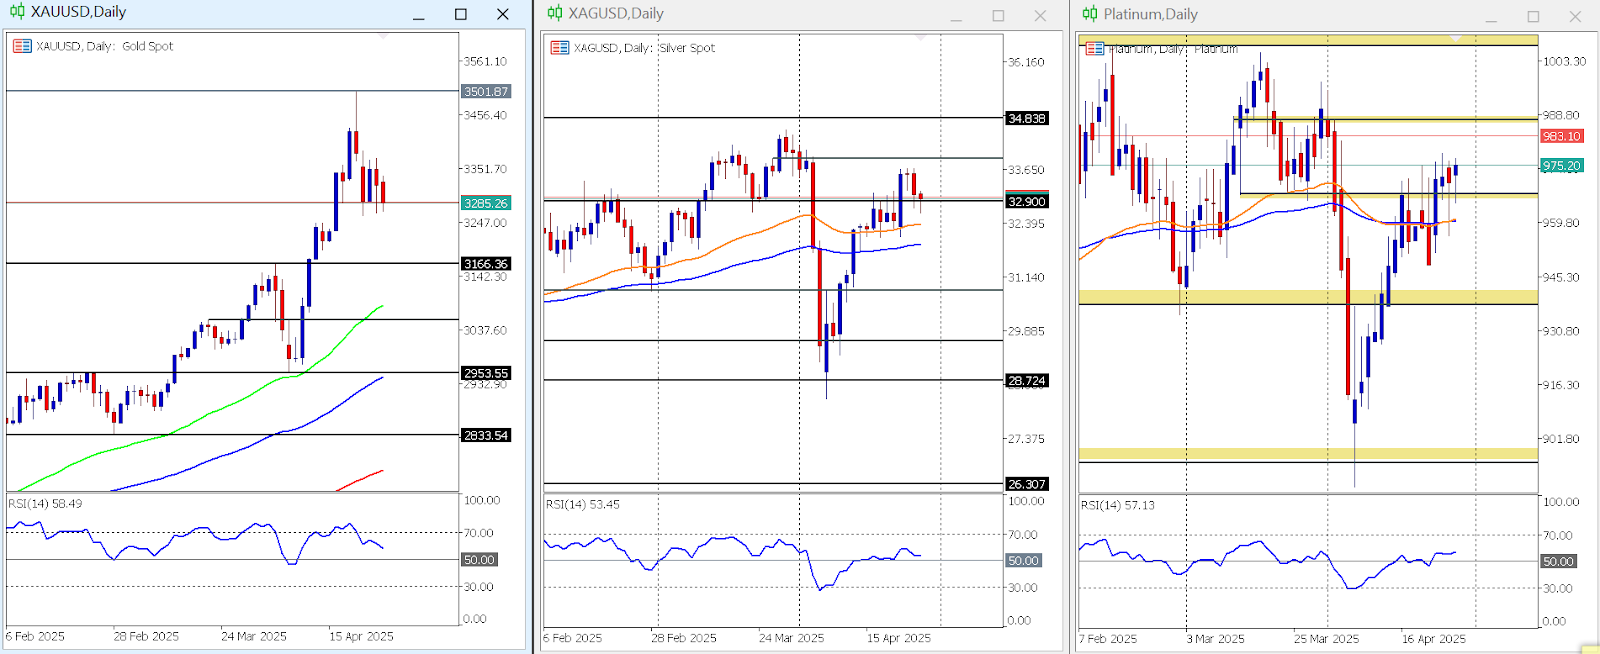Click the 2833.54 horizontal line label

click(486, 435)
